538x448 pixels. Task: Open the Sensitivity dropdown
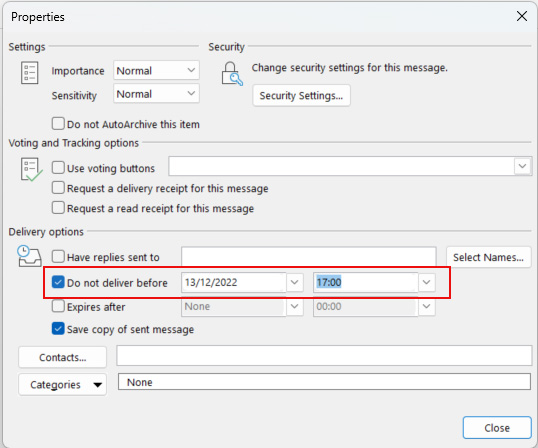click(156, 94)
